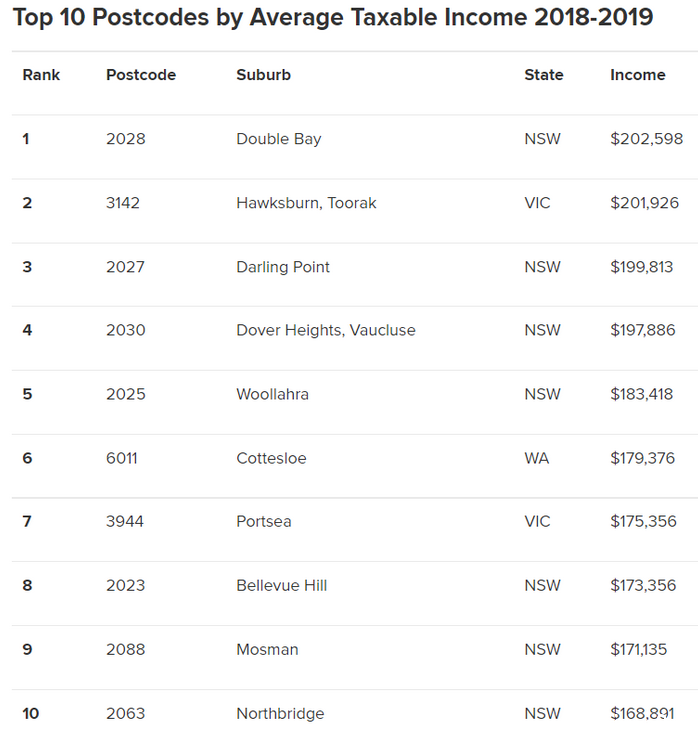Viewport: 698px width, 736px height.
Task: Click the Income column header
Action: tap(637, 75)
